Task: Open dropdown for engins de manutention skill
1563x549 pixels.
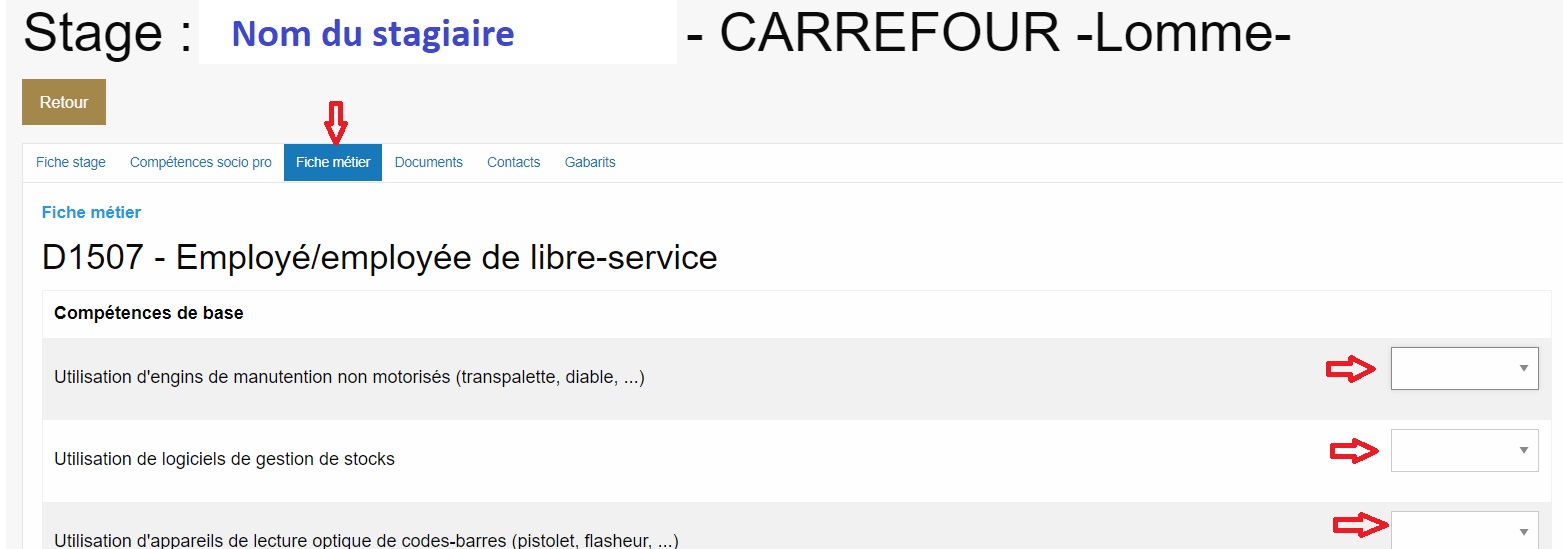Action: pyautogui.click(x=1465, y=368)
